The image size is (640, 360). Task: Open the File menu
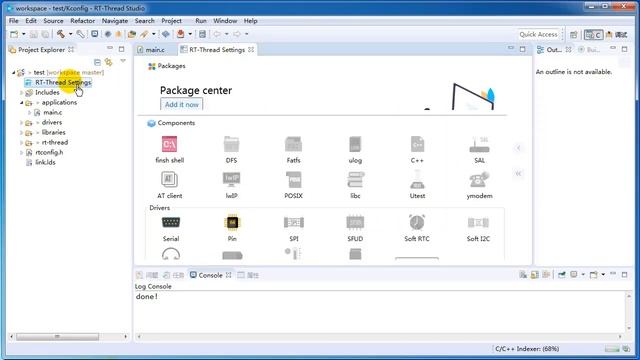(13, 21)
